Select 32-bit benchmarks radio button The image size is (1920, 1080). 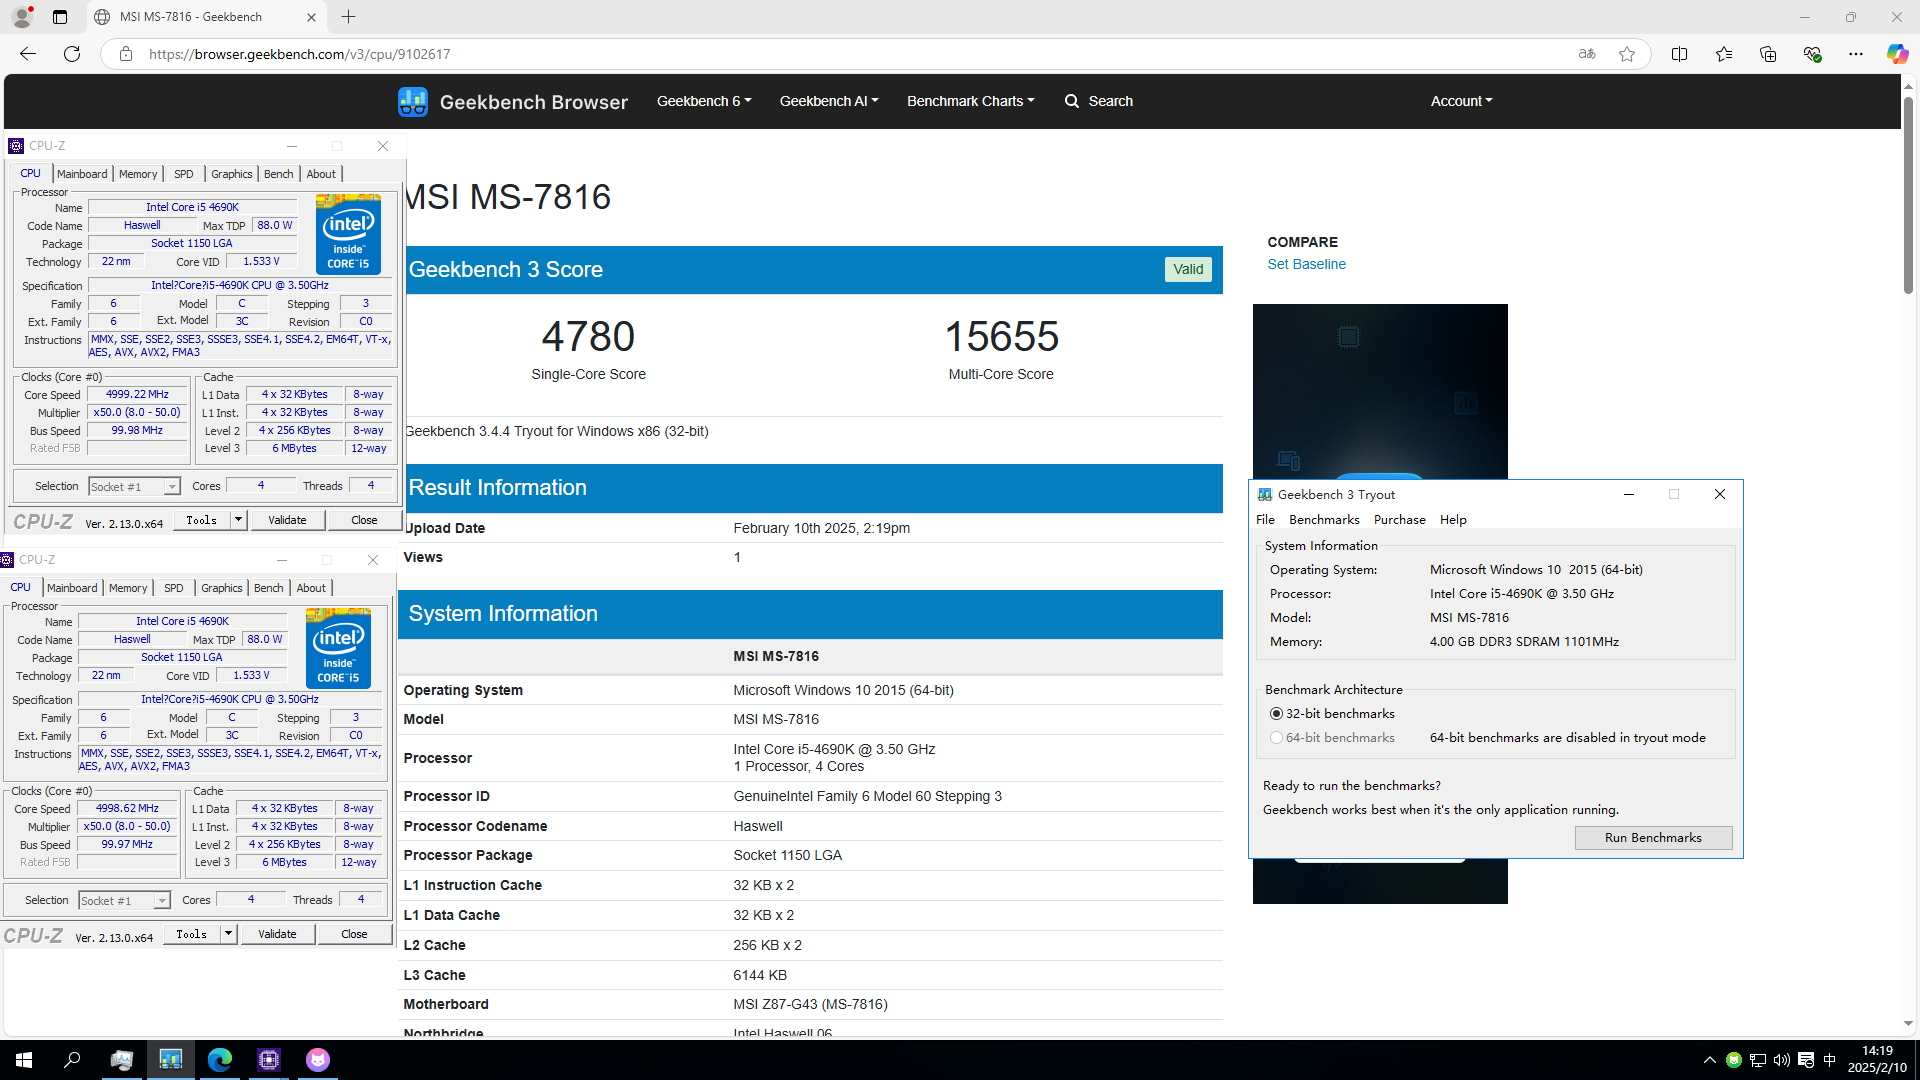1276,714
